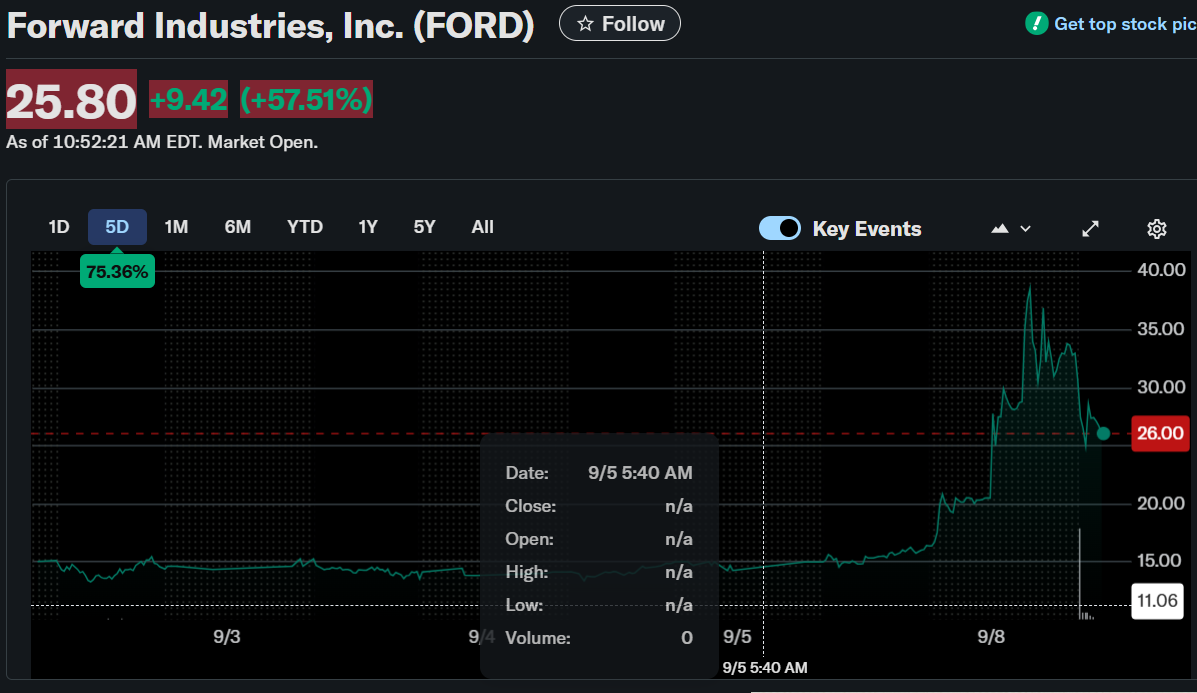Image resolution: width=1197 pixels, height=693 pixels.
Task: Click the 35.00 price axis label
Action: (1161, 329)
